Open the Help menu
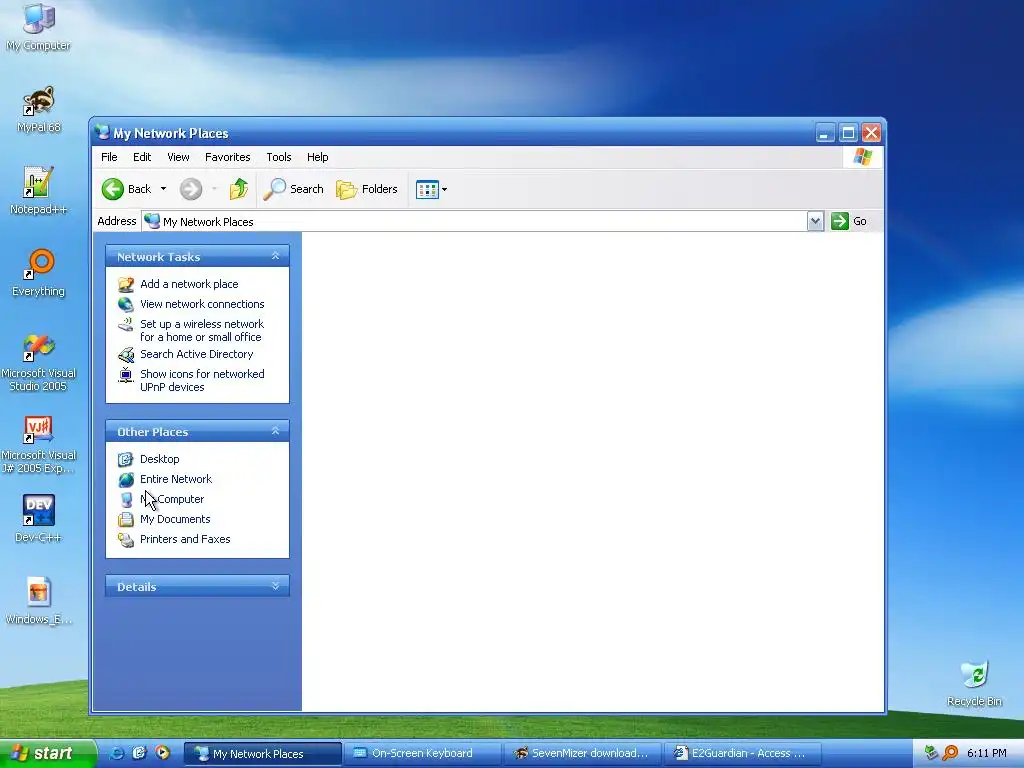The height and width of the screenshot is (768, 1024). (317, 157)
